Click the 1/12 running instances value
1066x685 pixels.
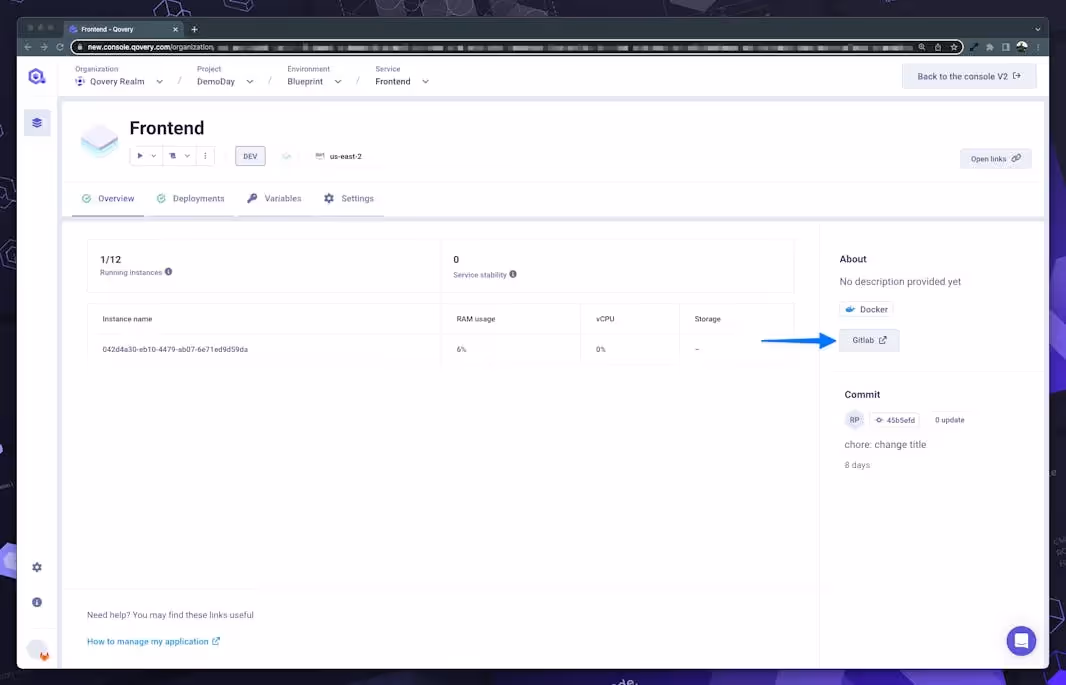click(x=110, y=259)
